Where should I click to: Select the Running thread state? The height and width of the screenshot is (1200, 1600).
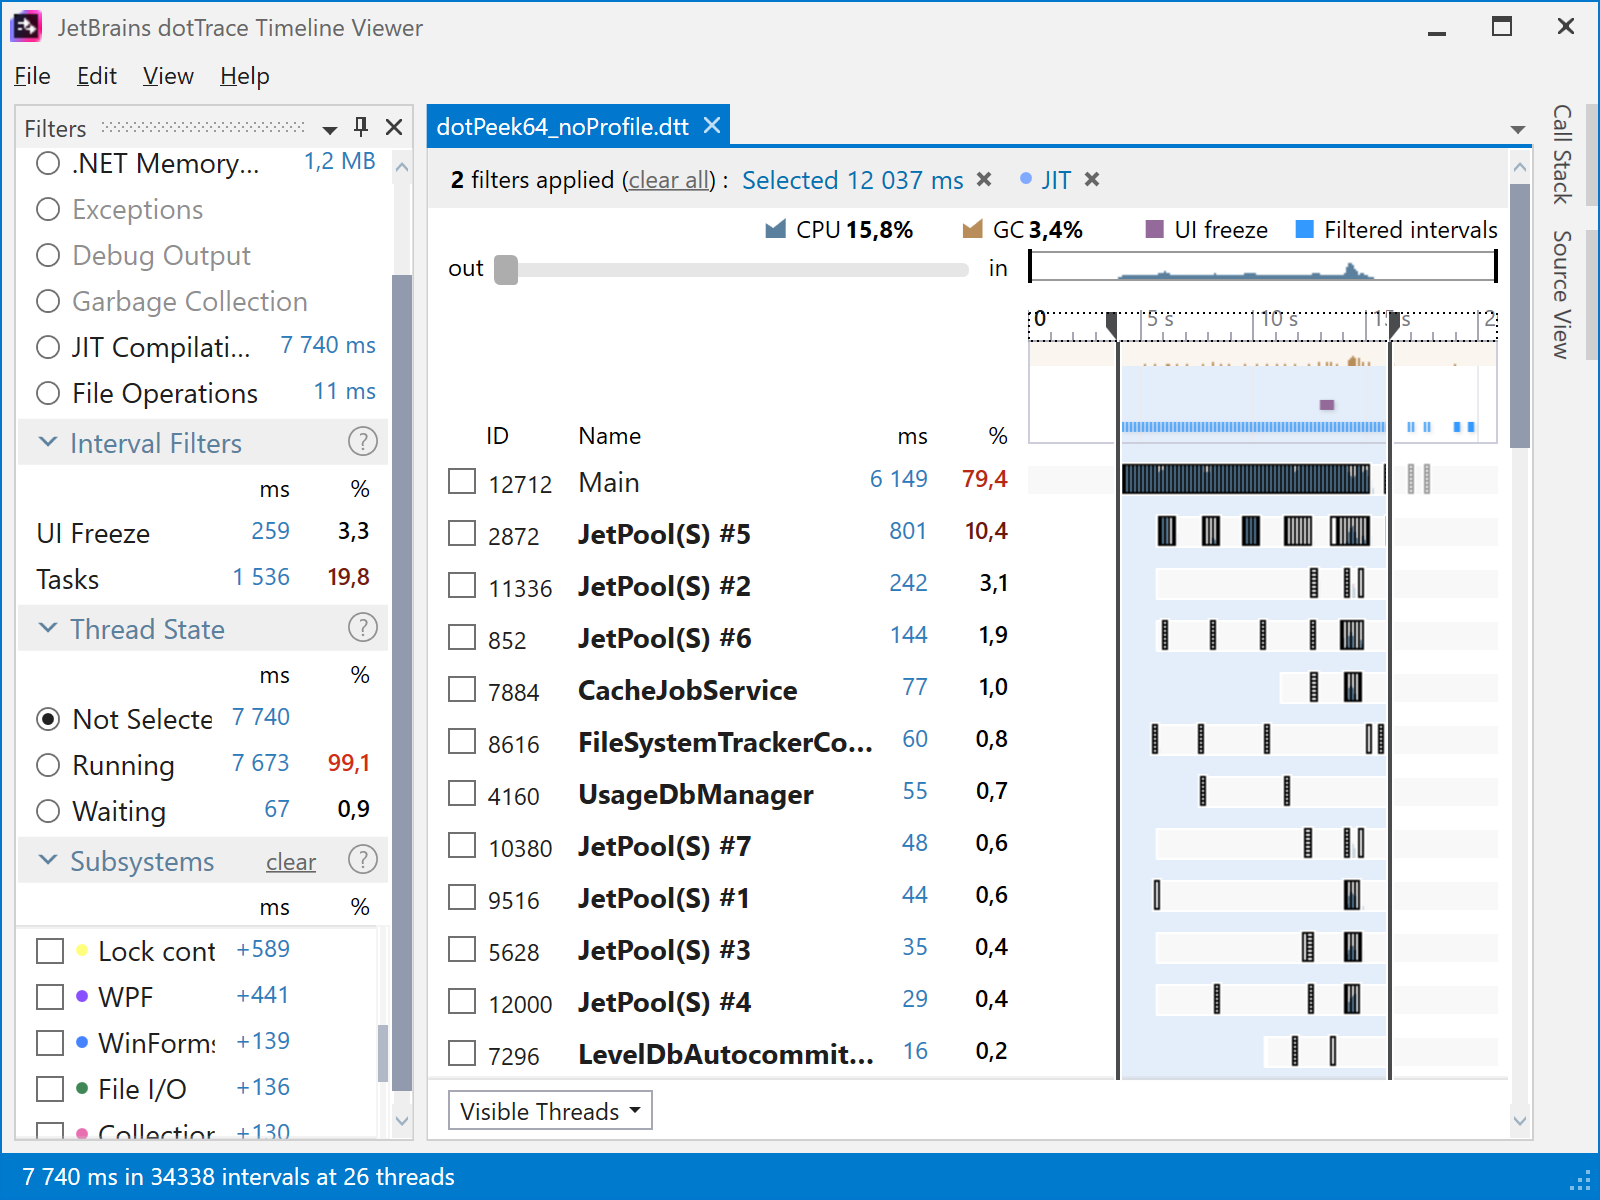pyautogui.click(x=48, y=765)
